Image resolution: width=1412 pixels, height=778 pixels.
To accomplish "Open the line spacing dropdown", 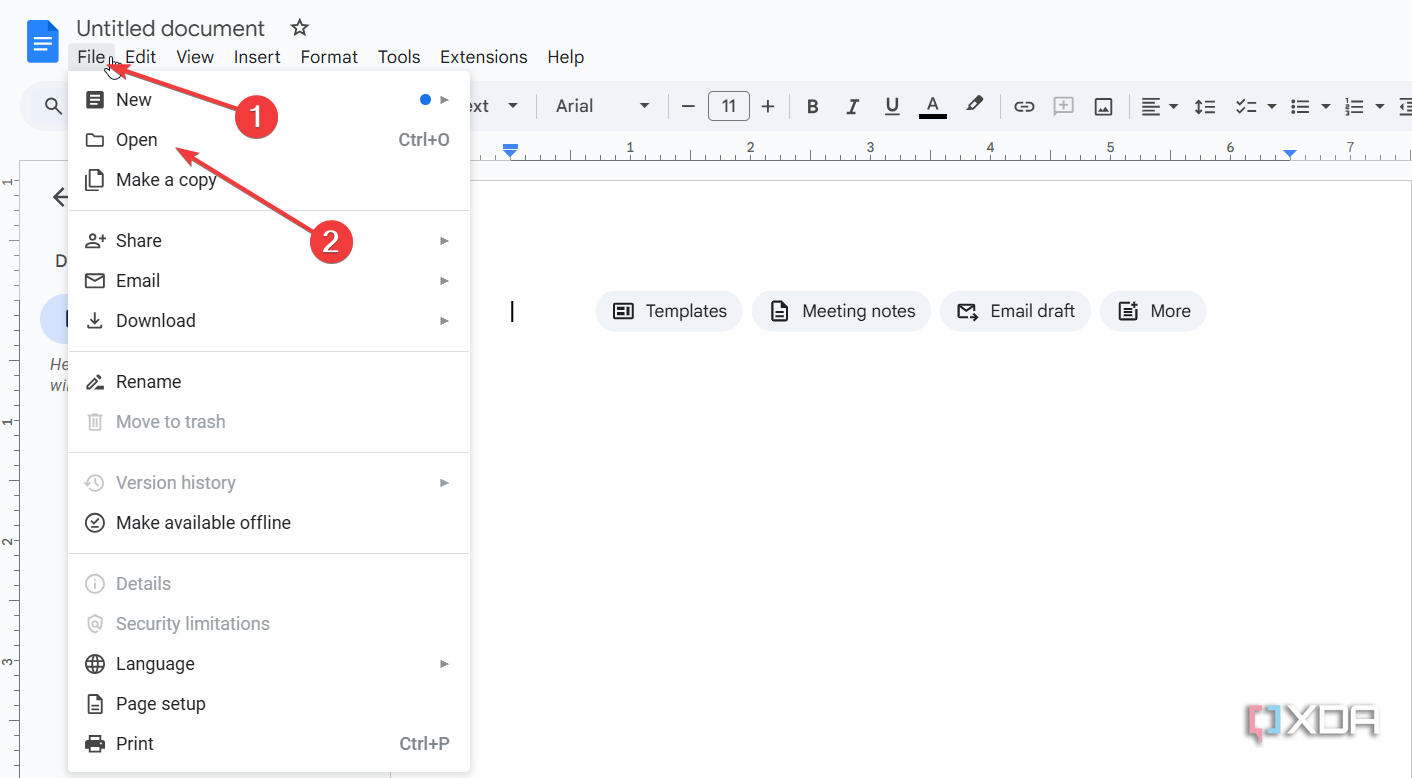I will pos(1205,106).
